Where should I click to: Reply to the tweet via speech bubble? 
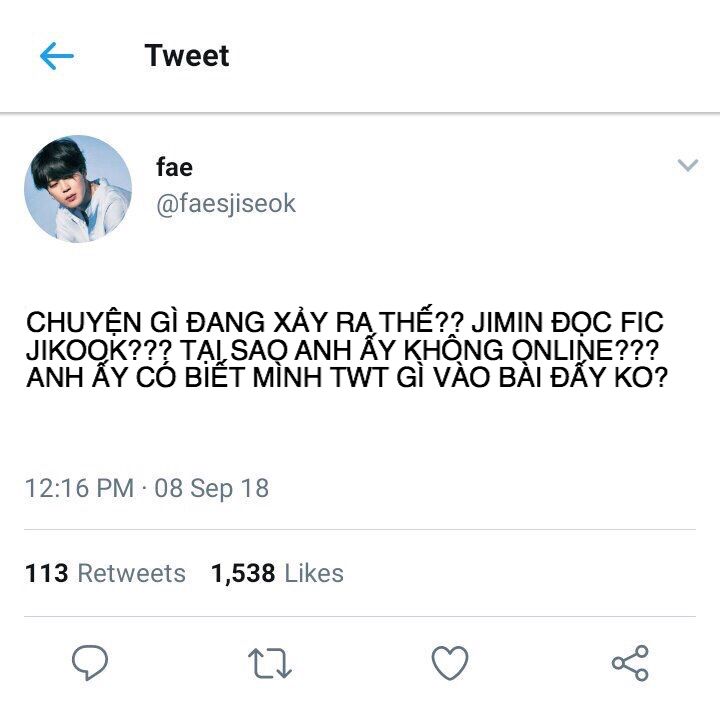[90, 662]
